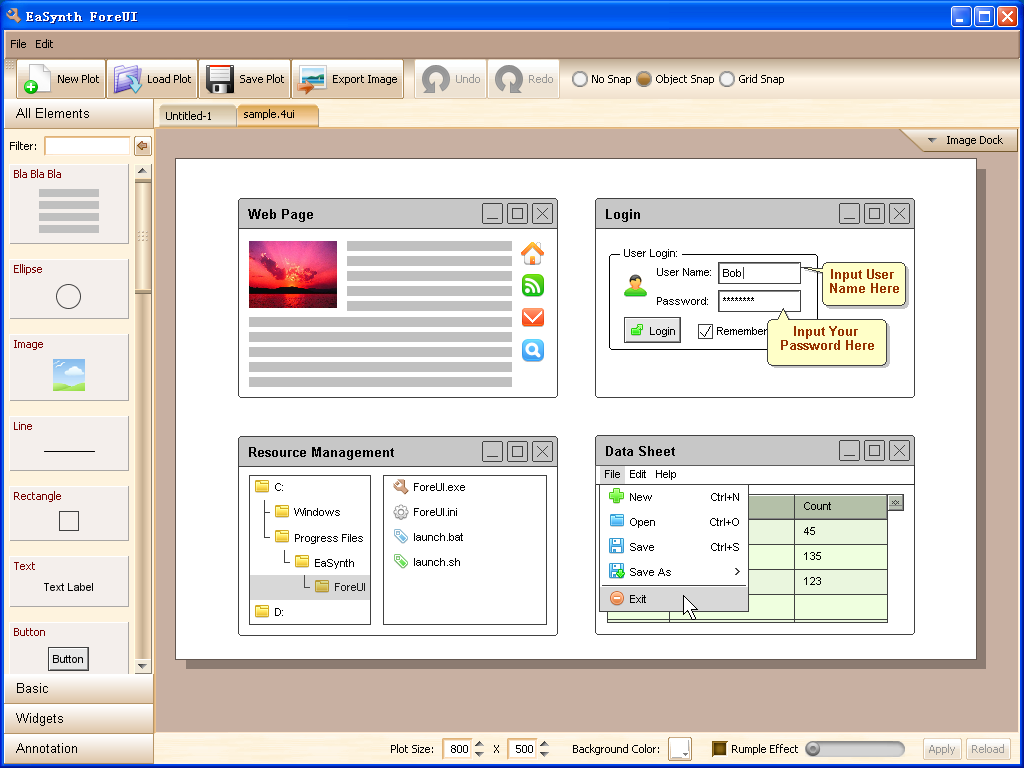Click the filter clear arrow icon

[142, 146]
